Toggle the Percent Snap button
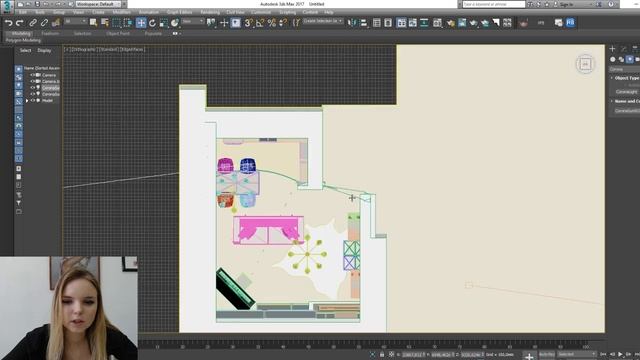640x360 pixels. 271,23
